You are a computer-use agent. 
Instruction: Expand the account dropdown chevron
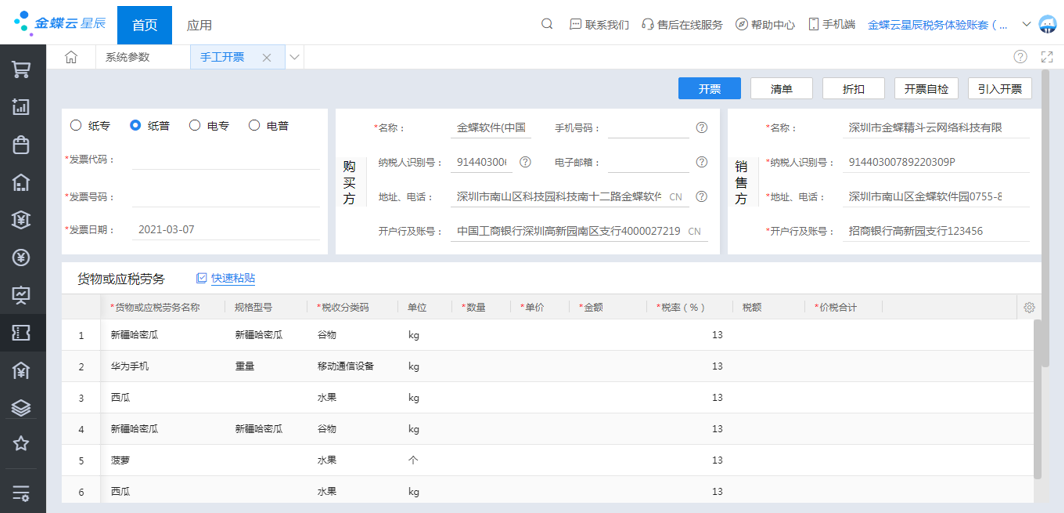[1027, 24]
